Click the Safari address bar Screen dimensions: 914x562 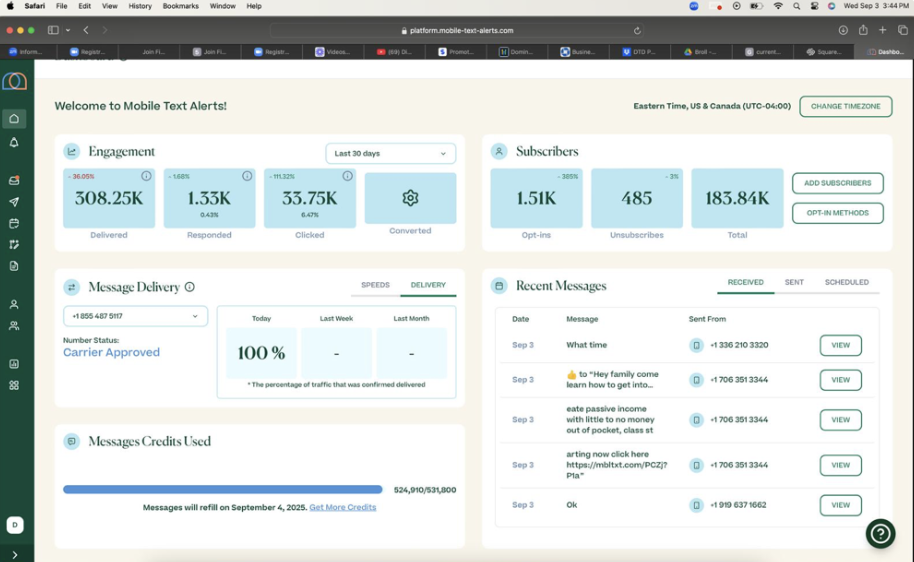coord(457,30)
